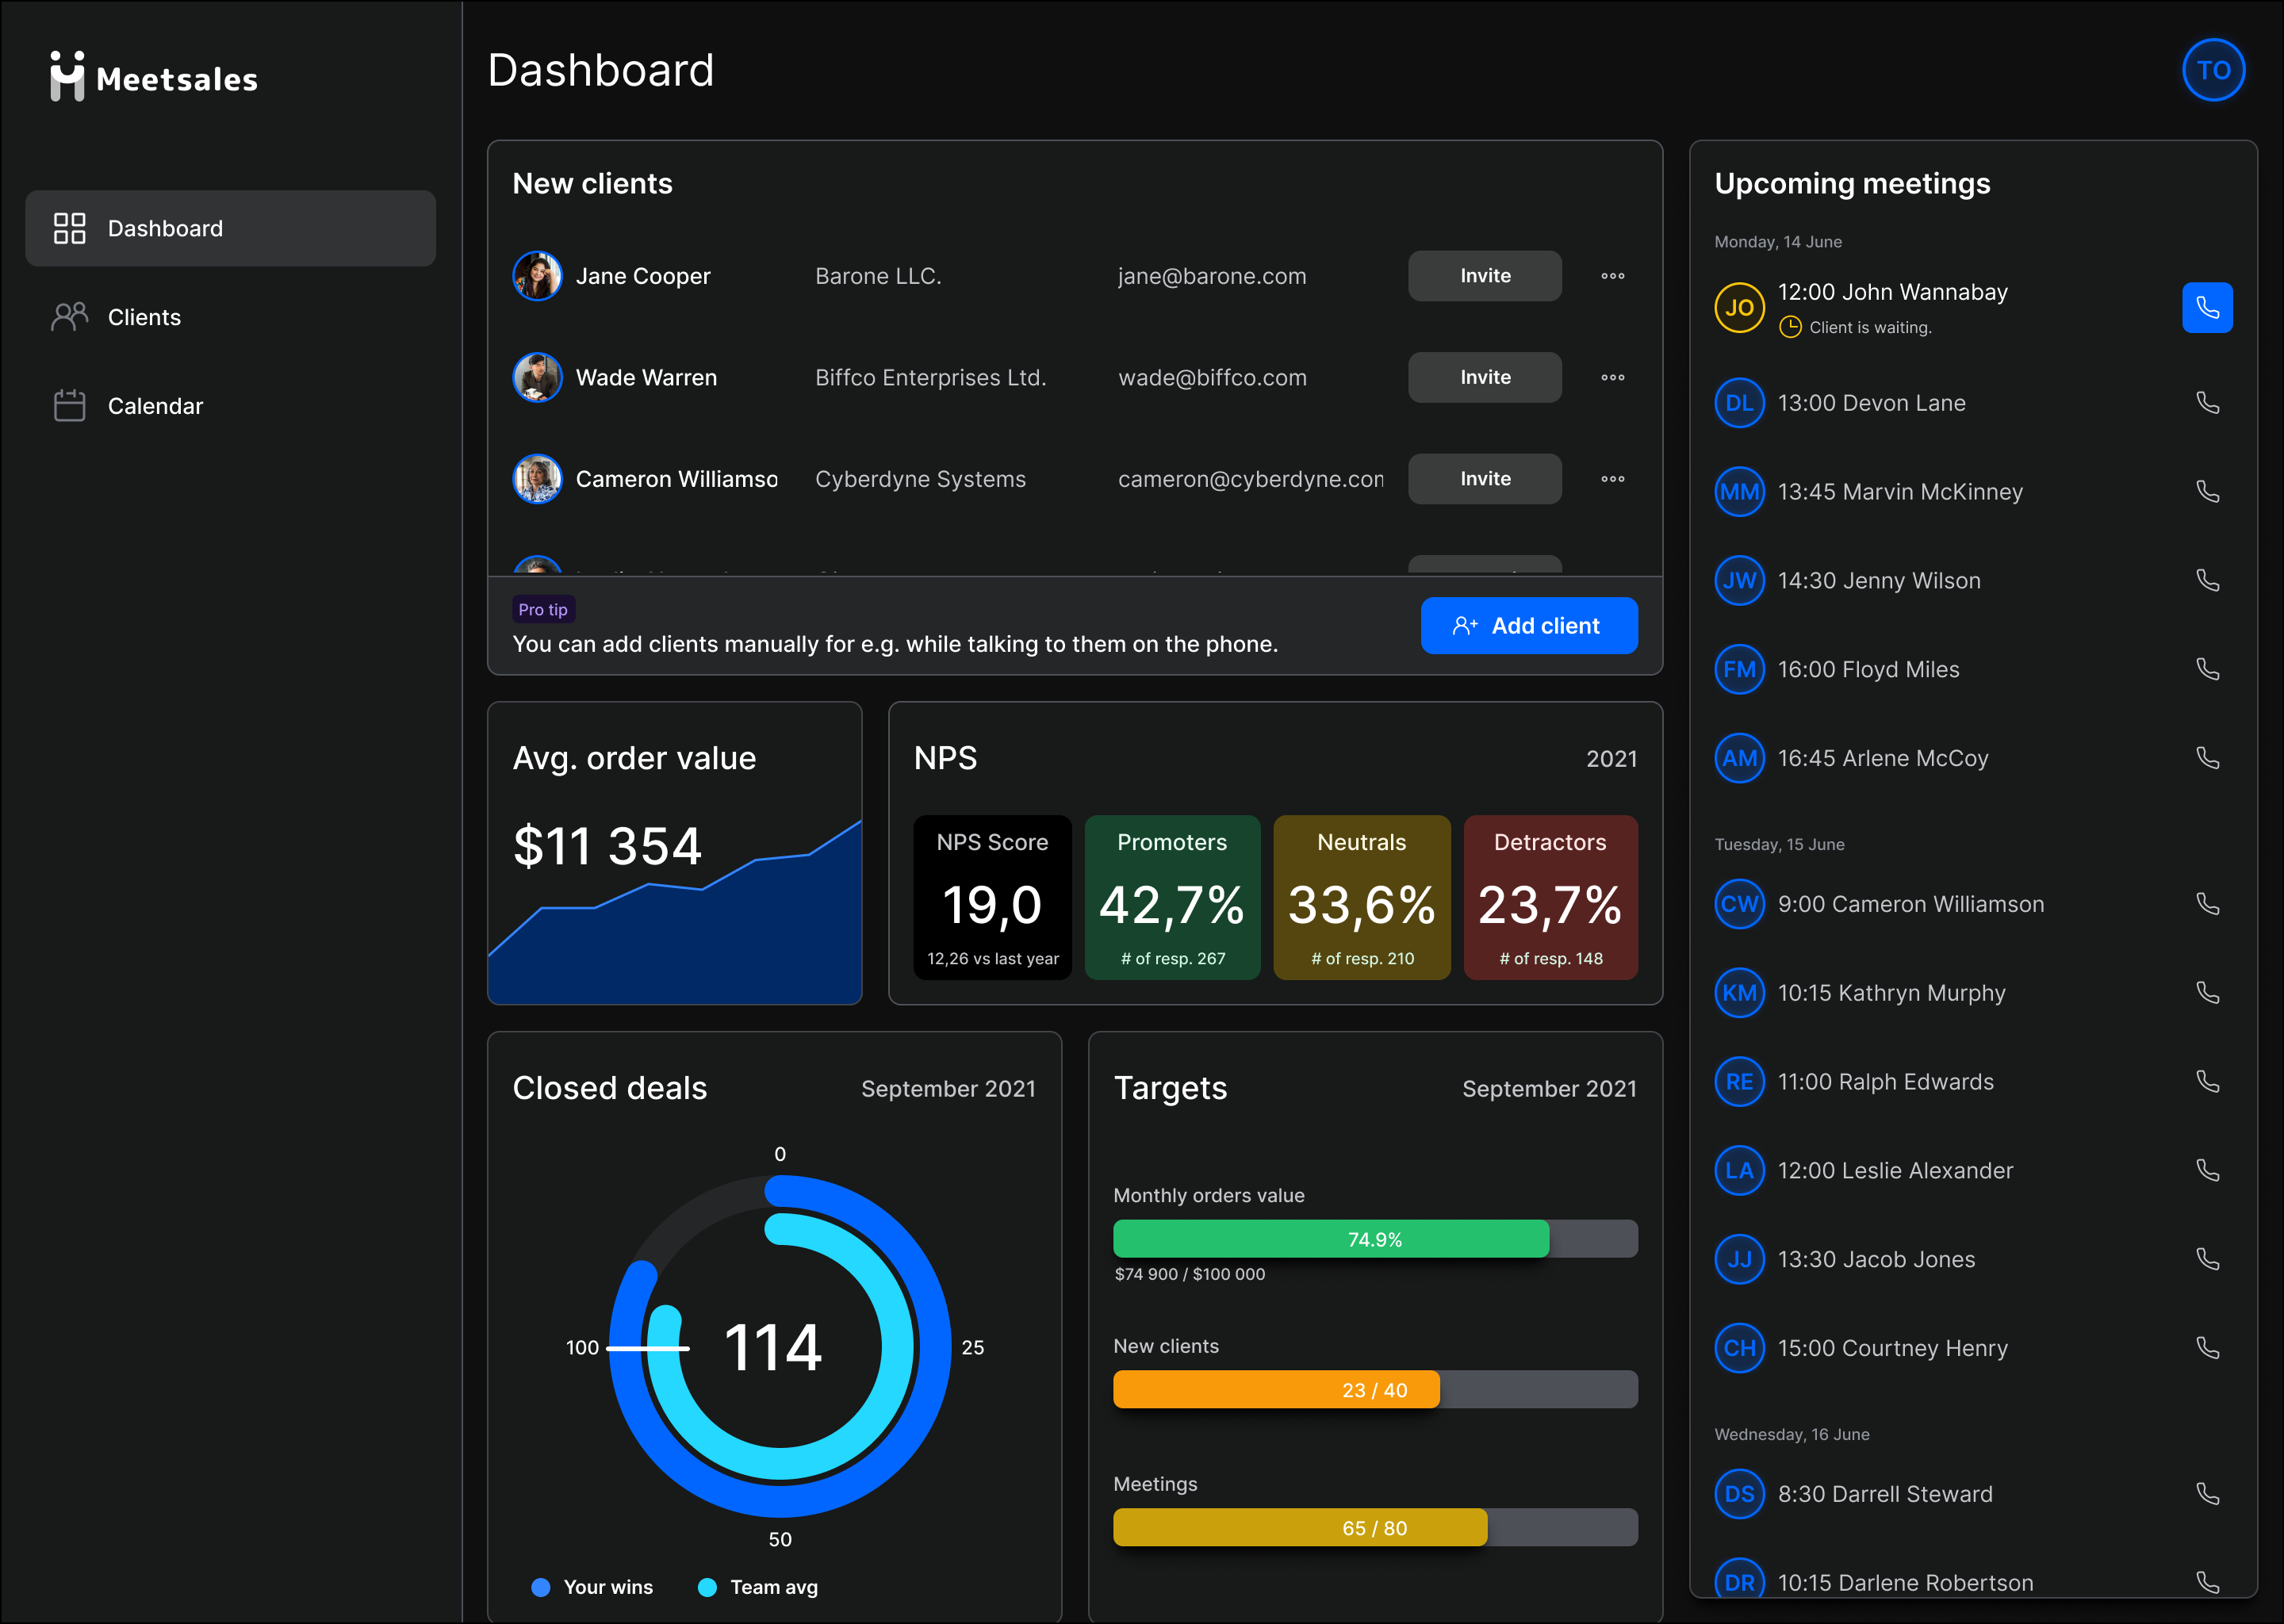Open more options for Cameron Williamson row
2284x1624 pixels.
coord(1612,479)
